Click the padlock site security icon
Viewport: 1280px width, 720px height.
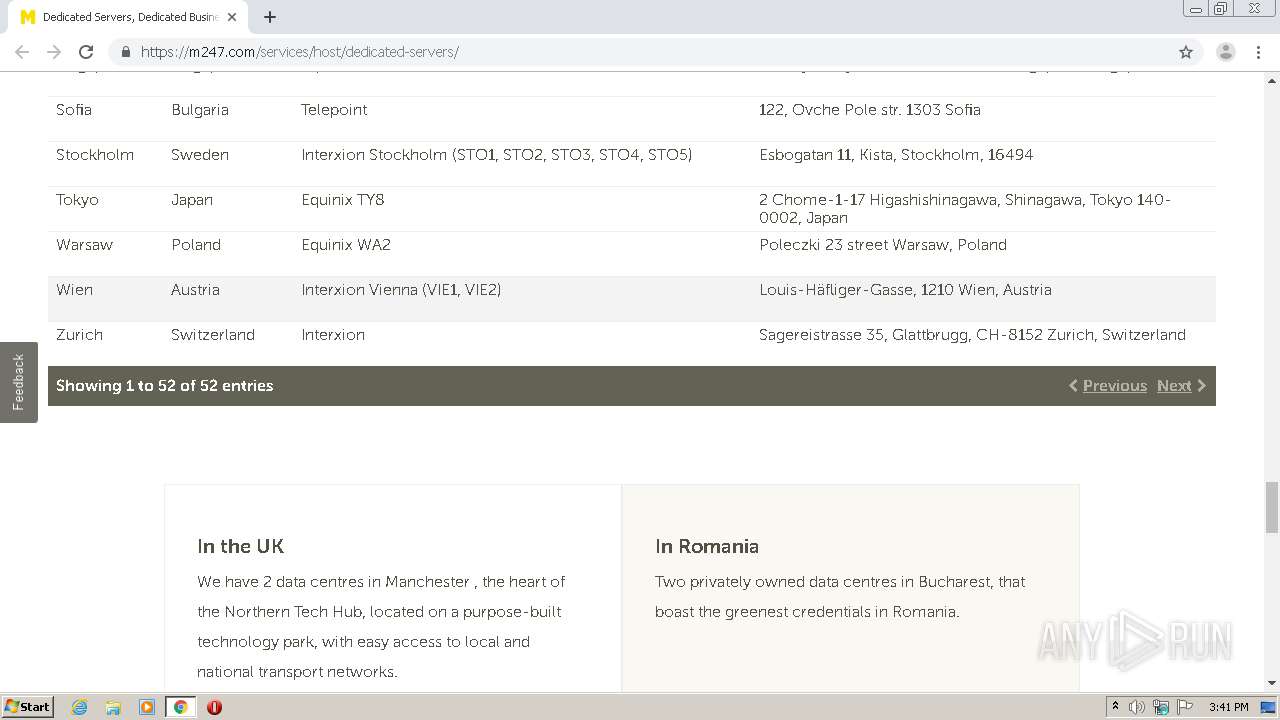tap(125, 52)
